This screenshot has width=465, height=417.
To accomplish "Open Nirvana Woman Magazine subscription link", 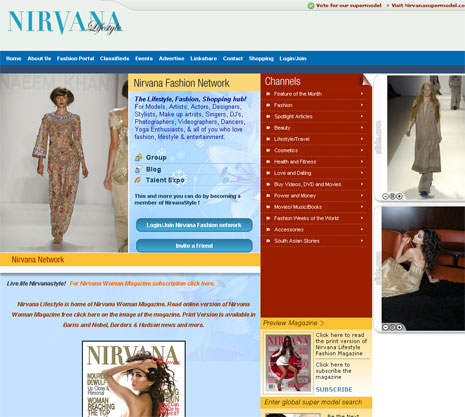I will pyautogui.click(x=142, y=283).
